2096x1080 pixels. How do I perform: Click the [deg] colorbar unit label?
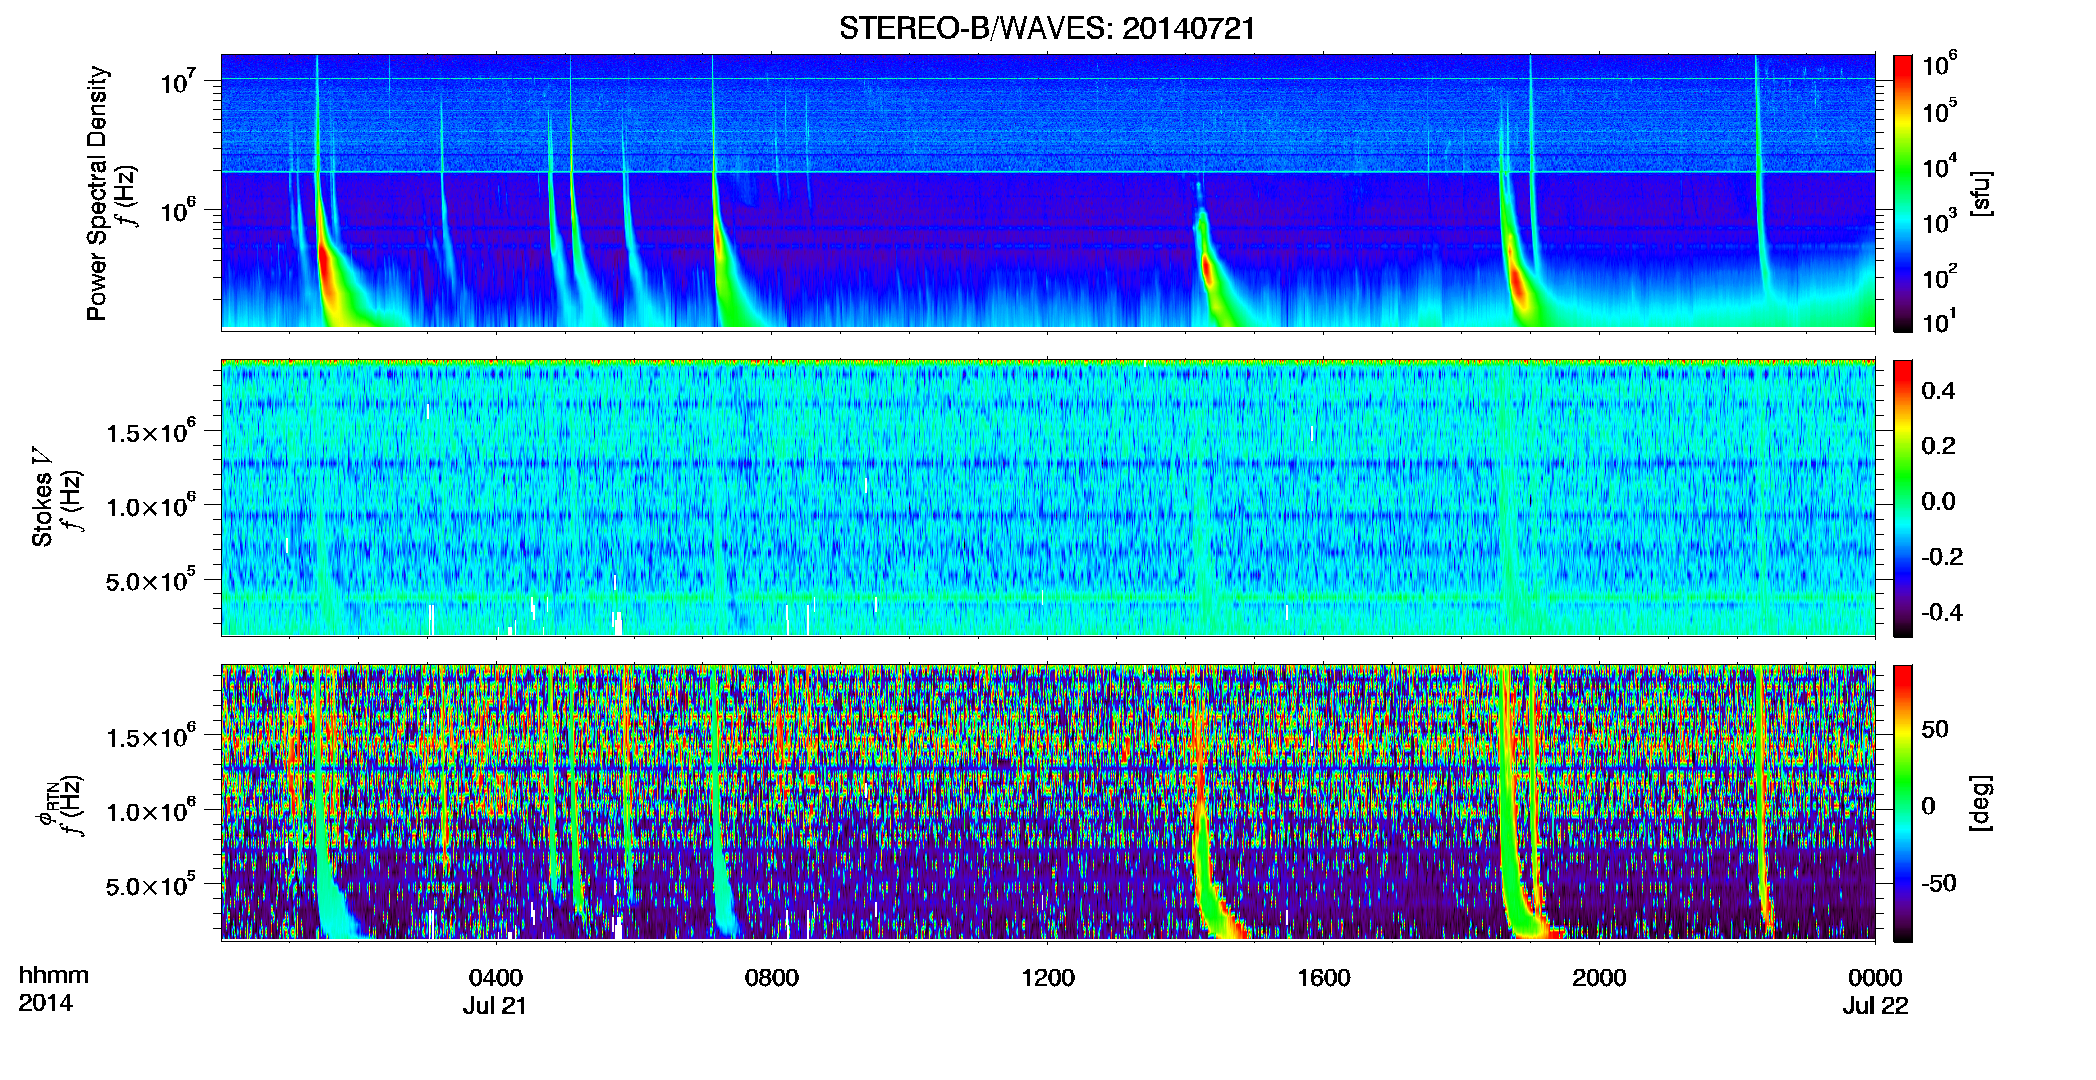1981,803
